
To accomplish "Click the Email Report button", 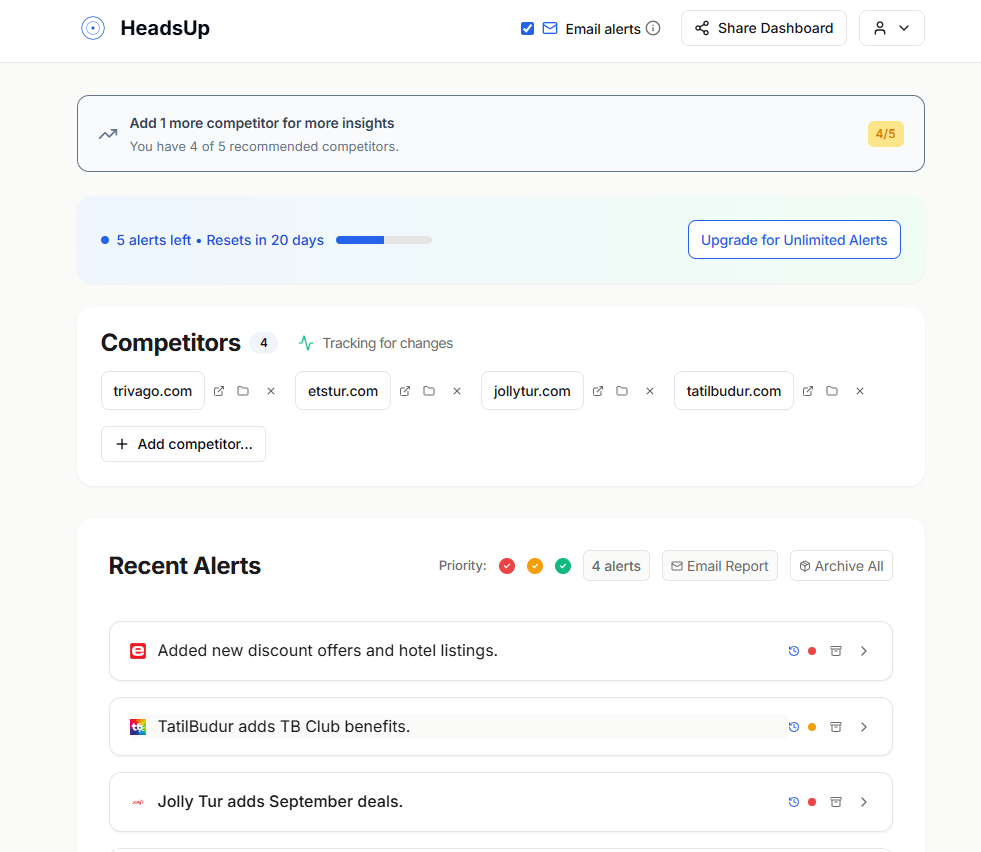I will (719, 566).
